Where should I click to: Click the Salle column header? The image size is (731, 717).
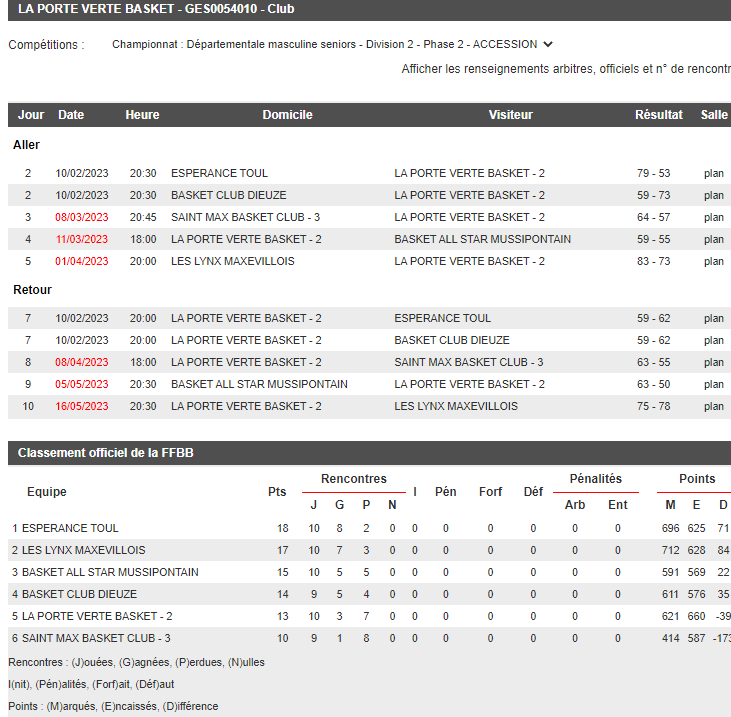point(714,115)
